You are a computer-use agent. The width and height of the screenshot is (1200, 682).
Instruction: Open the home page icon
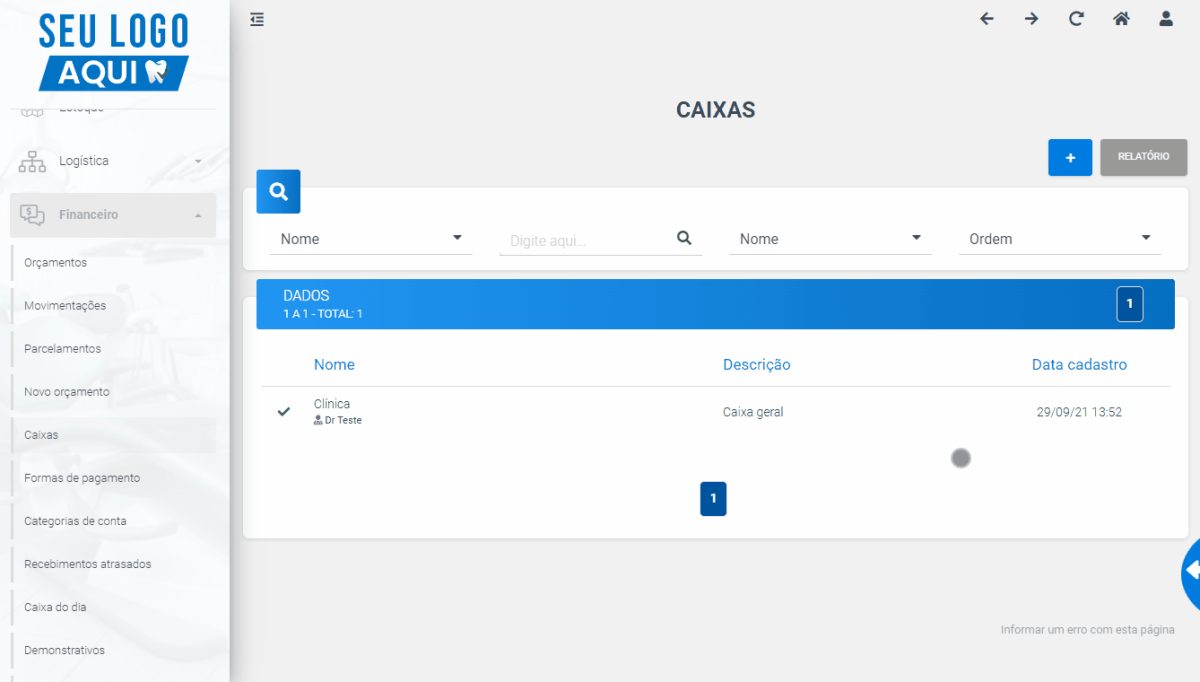pos(1121,19)
